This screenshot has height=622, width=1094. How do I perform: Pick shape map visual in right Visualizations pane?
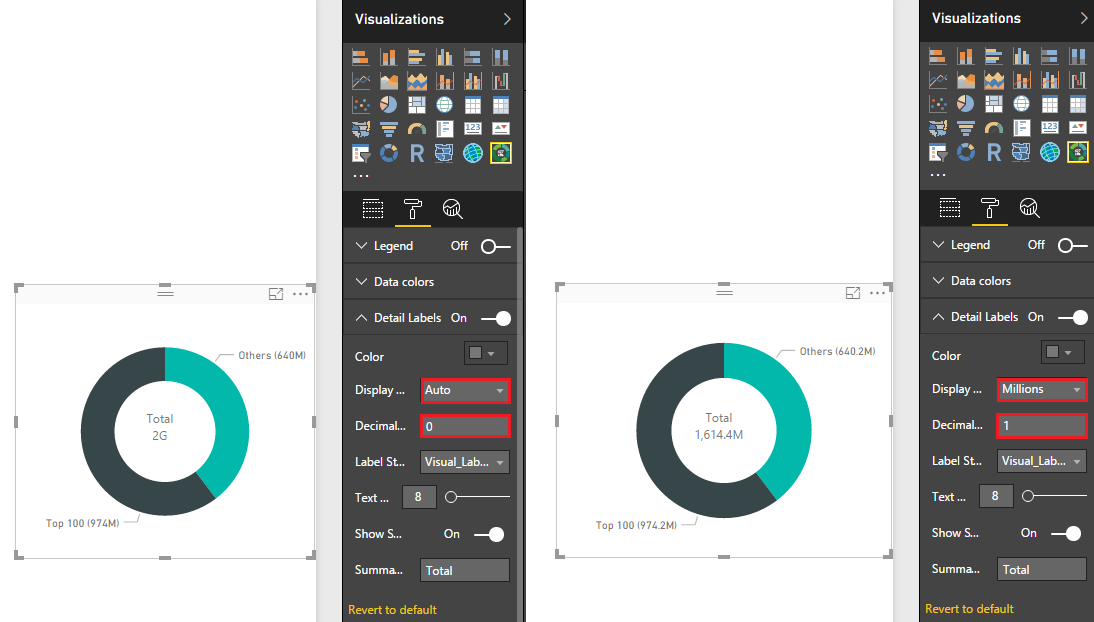(x=1021, y=151)
